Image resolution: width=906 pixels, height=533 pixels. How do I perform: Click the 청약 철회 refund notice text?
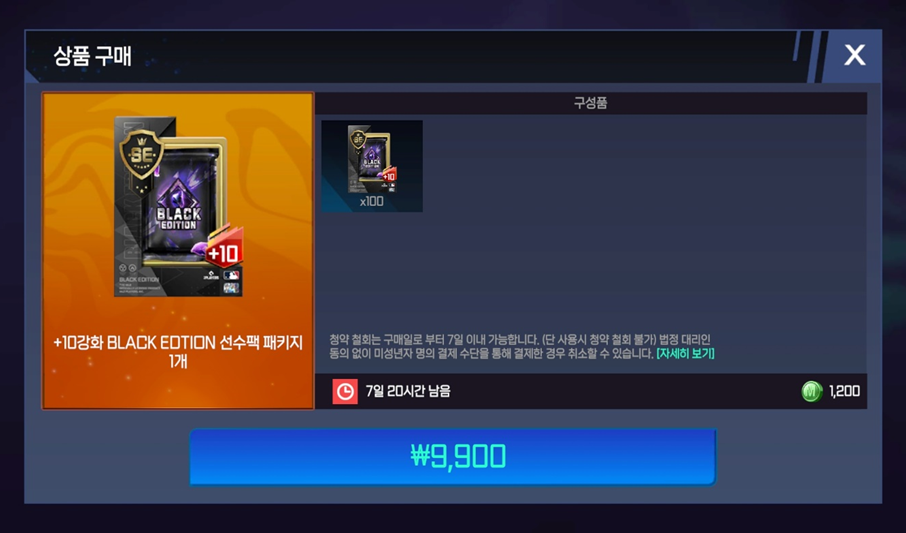(492, 346)
